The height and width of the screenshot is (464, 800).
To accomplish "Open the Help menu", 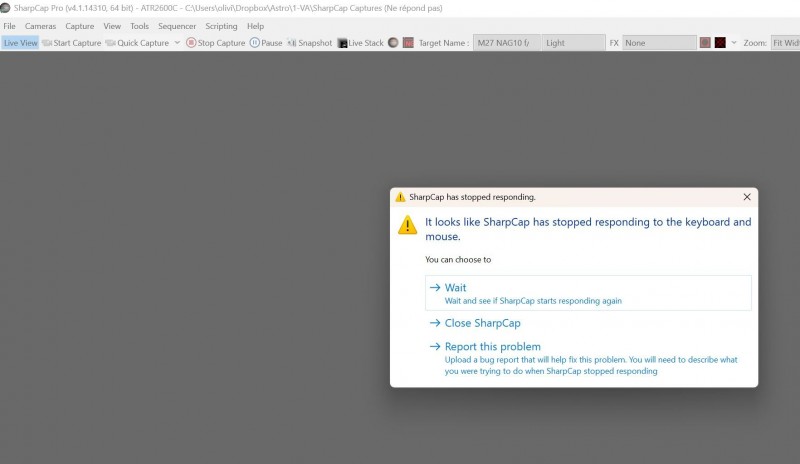I will 256,26.
